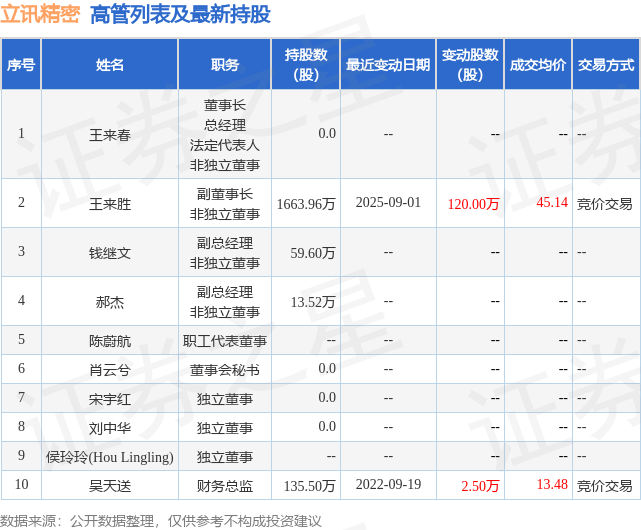The width and height of the screenshot is (641, 530).
Task: Select the 持股数(股) column header
Action: tap(306, 64)
